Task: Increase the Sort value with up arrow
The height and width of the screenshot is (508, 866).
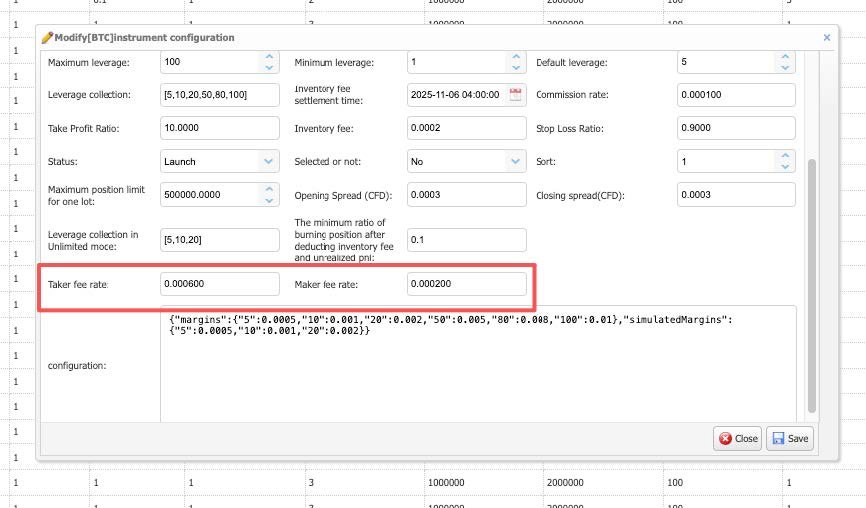Action: (x=785, y=156)
